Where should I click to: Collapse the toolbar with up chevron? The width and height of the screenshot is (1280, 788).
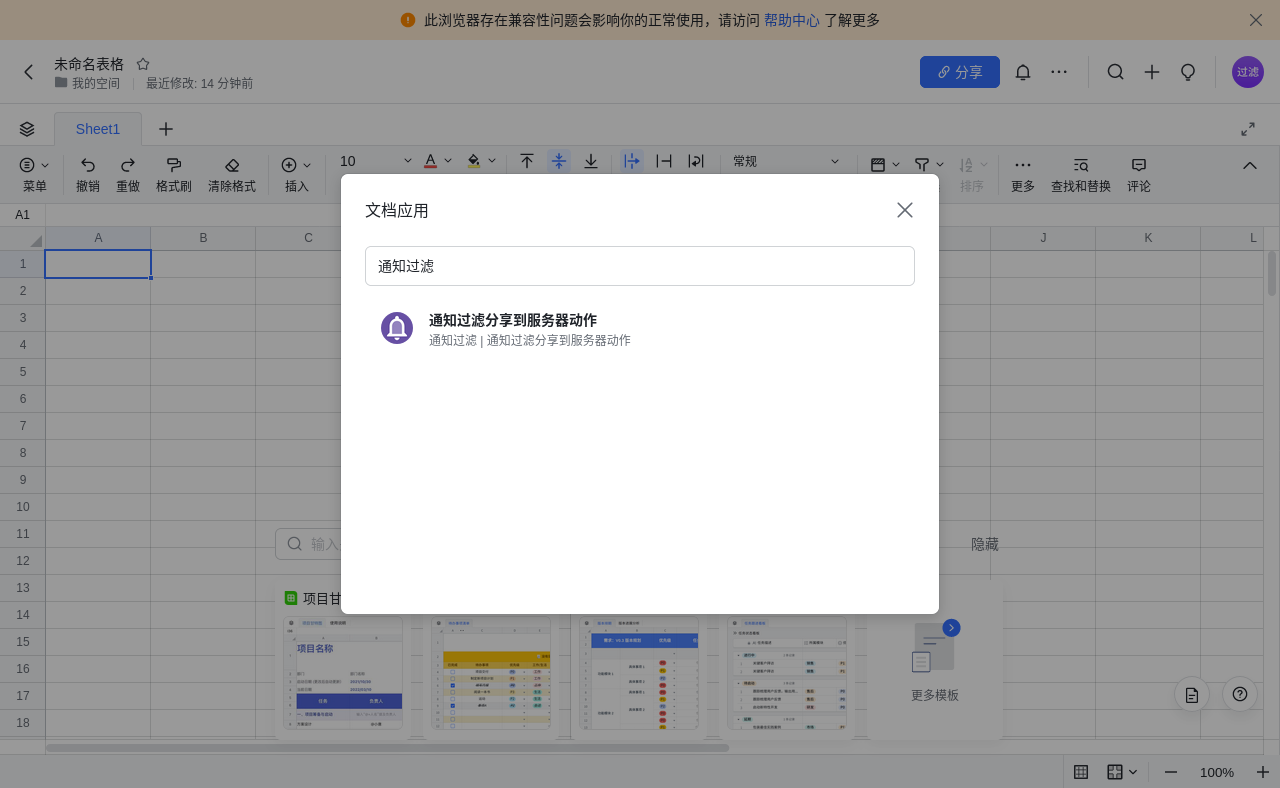[x=1250, y=165]
